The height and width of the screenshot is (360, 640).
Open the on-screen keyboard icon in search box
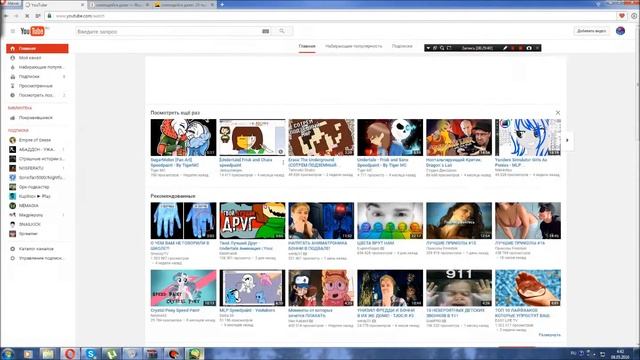pyautogui.click(x=266, y=31)
